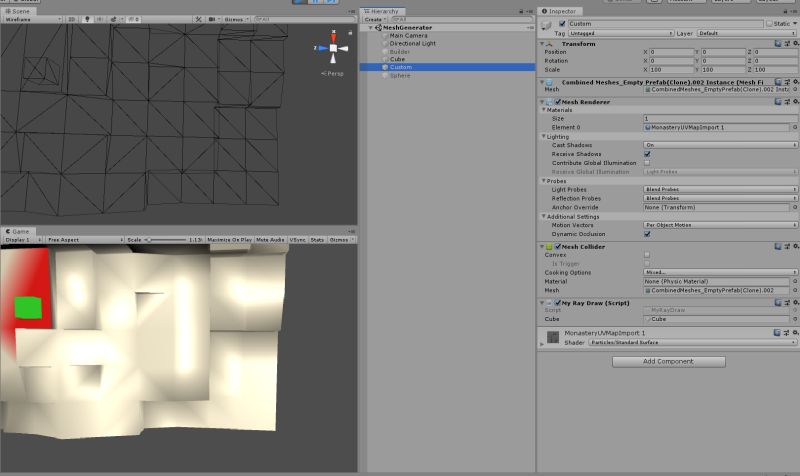Toggle Mute Audio in Game view

(270, 239)
